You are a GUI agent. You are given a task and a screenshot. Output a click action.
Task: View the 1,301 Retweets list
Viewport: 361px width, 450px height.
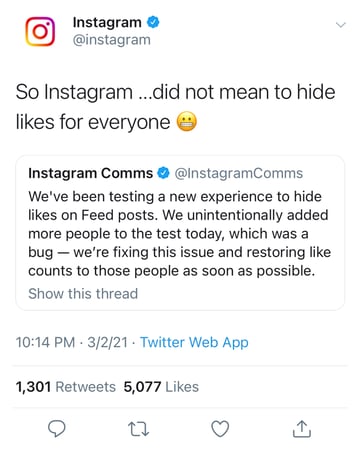[66, 387]
